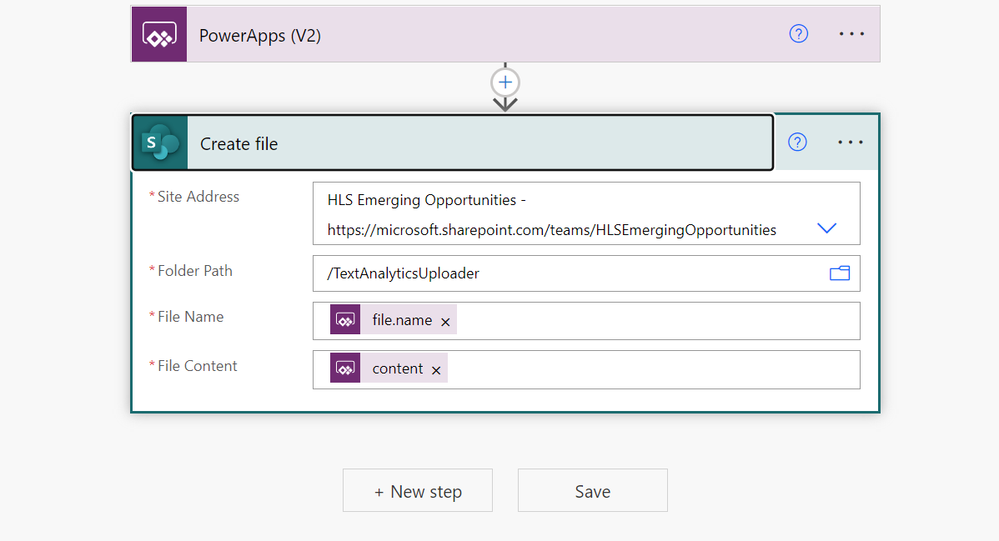Image resolution: width=999 pixels, height=541 pixels.
Task: Select the file.name token chip
Action: pos(401,320)
